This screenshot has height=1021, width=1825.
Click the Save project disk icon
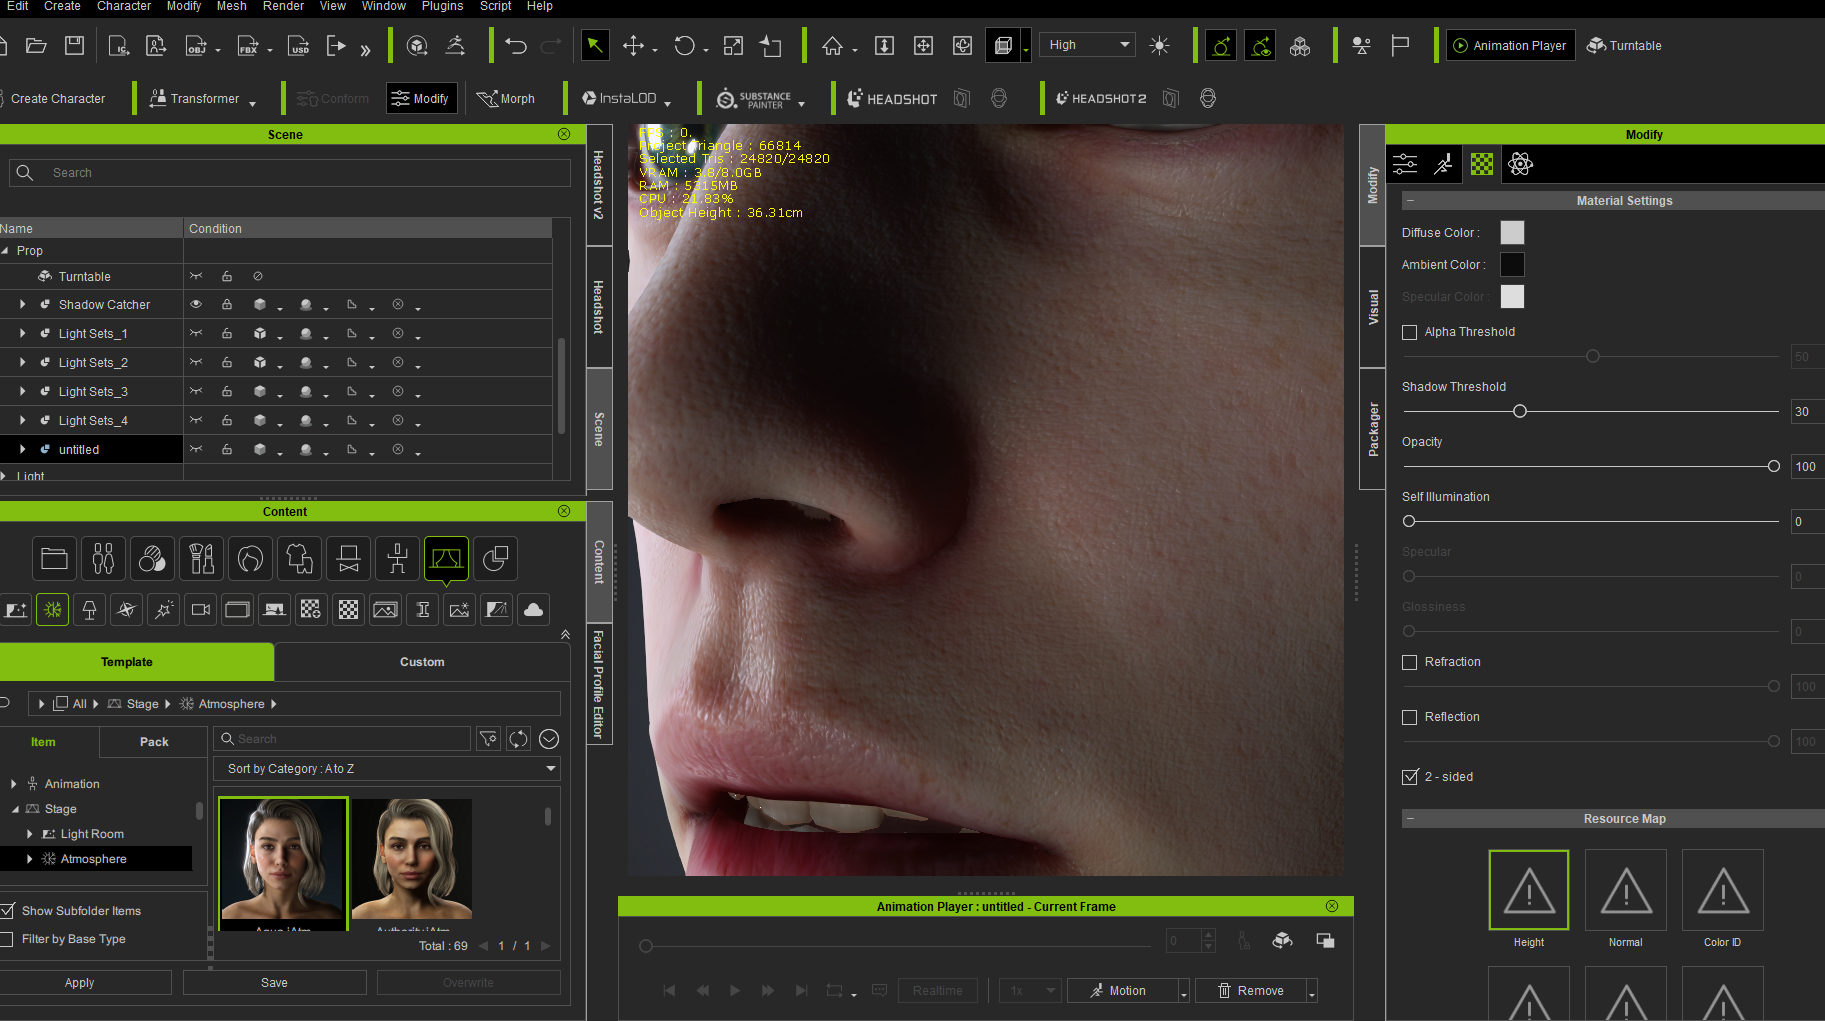pyautogui.click(x=74, y=45)
